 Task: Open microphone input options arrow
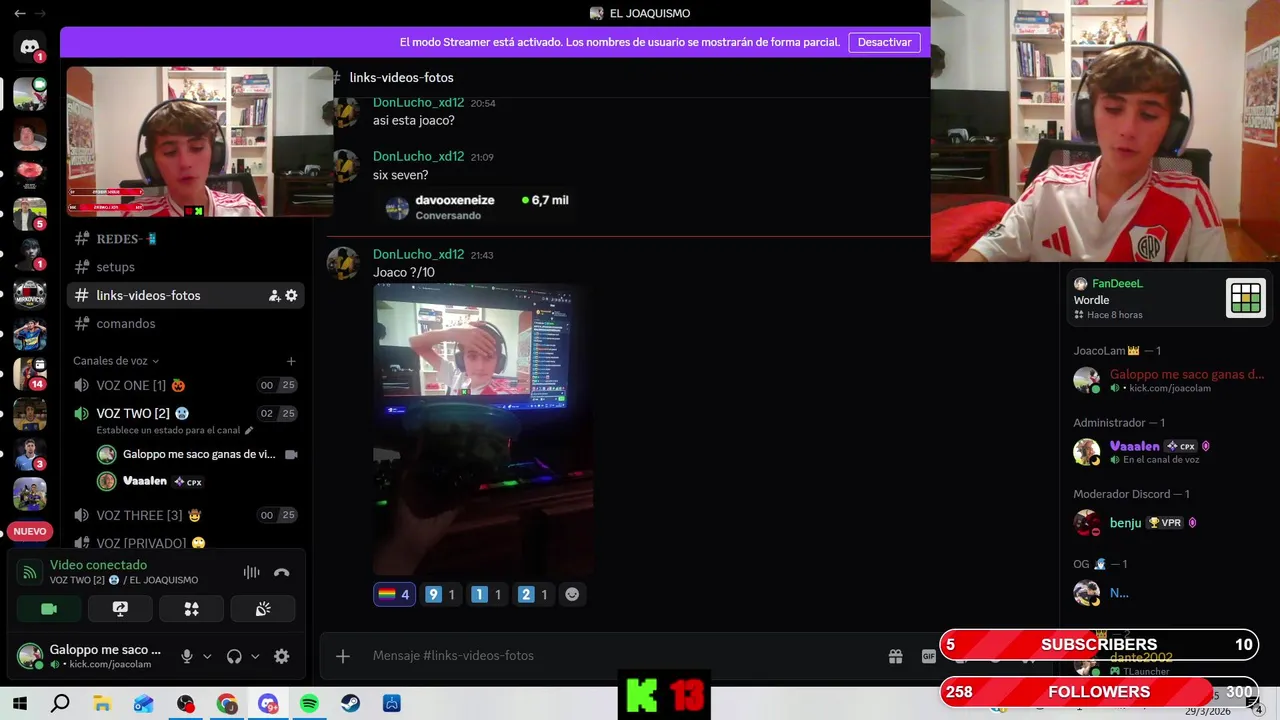[x=207, y=657]
